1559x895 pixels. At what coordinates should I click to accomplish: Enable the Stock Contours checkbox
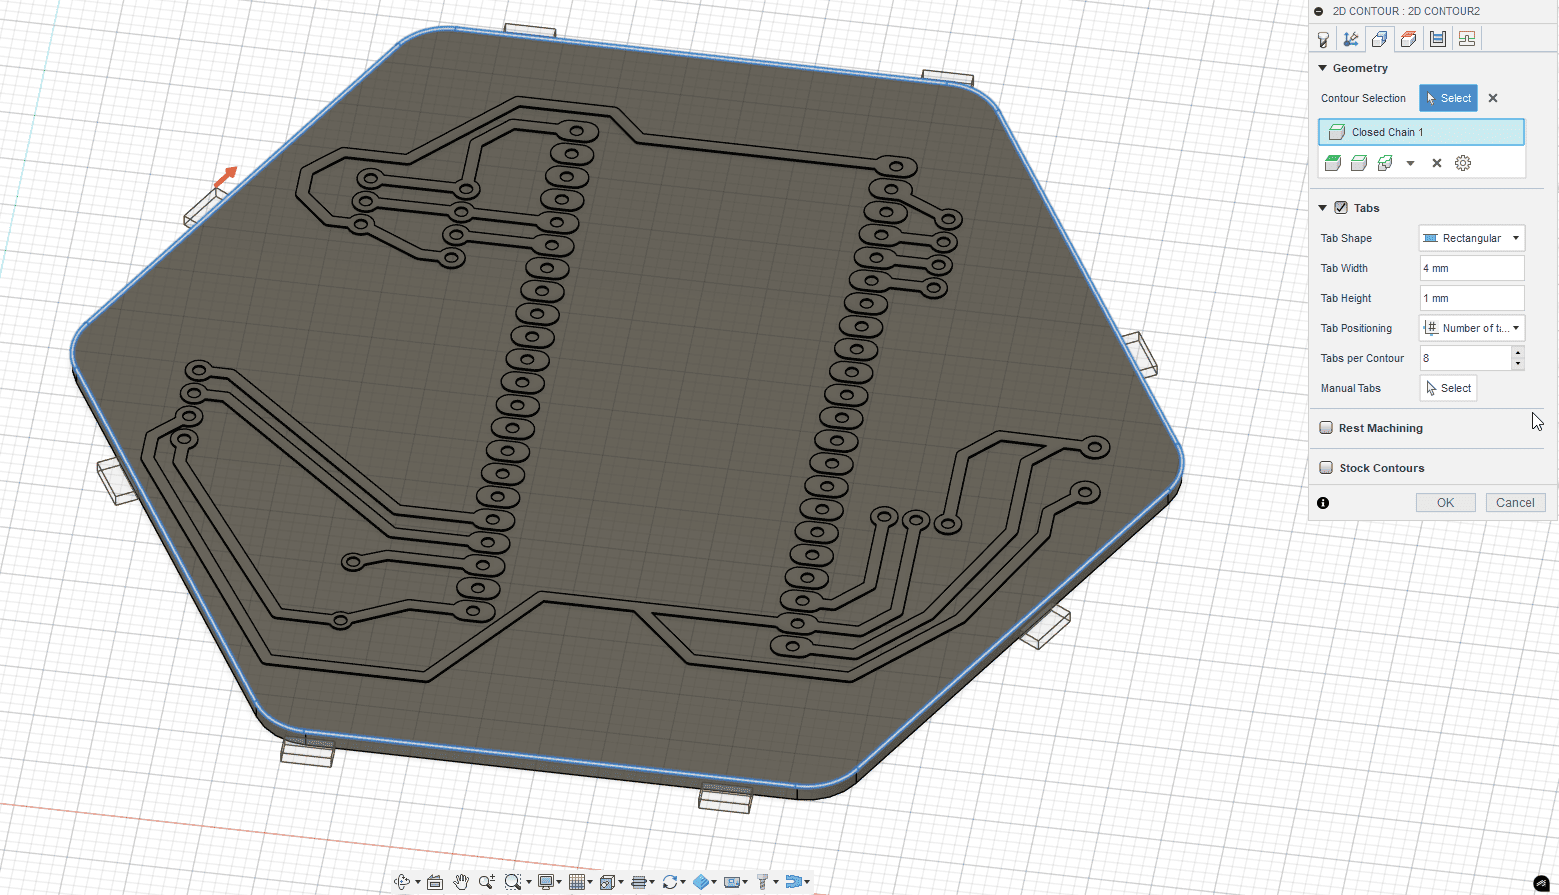1326,468
